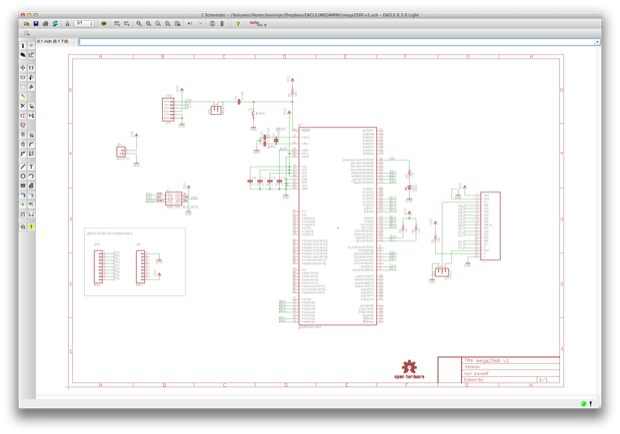
Task: Select the Wire line tool
Action: [x=23, y=166]
